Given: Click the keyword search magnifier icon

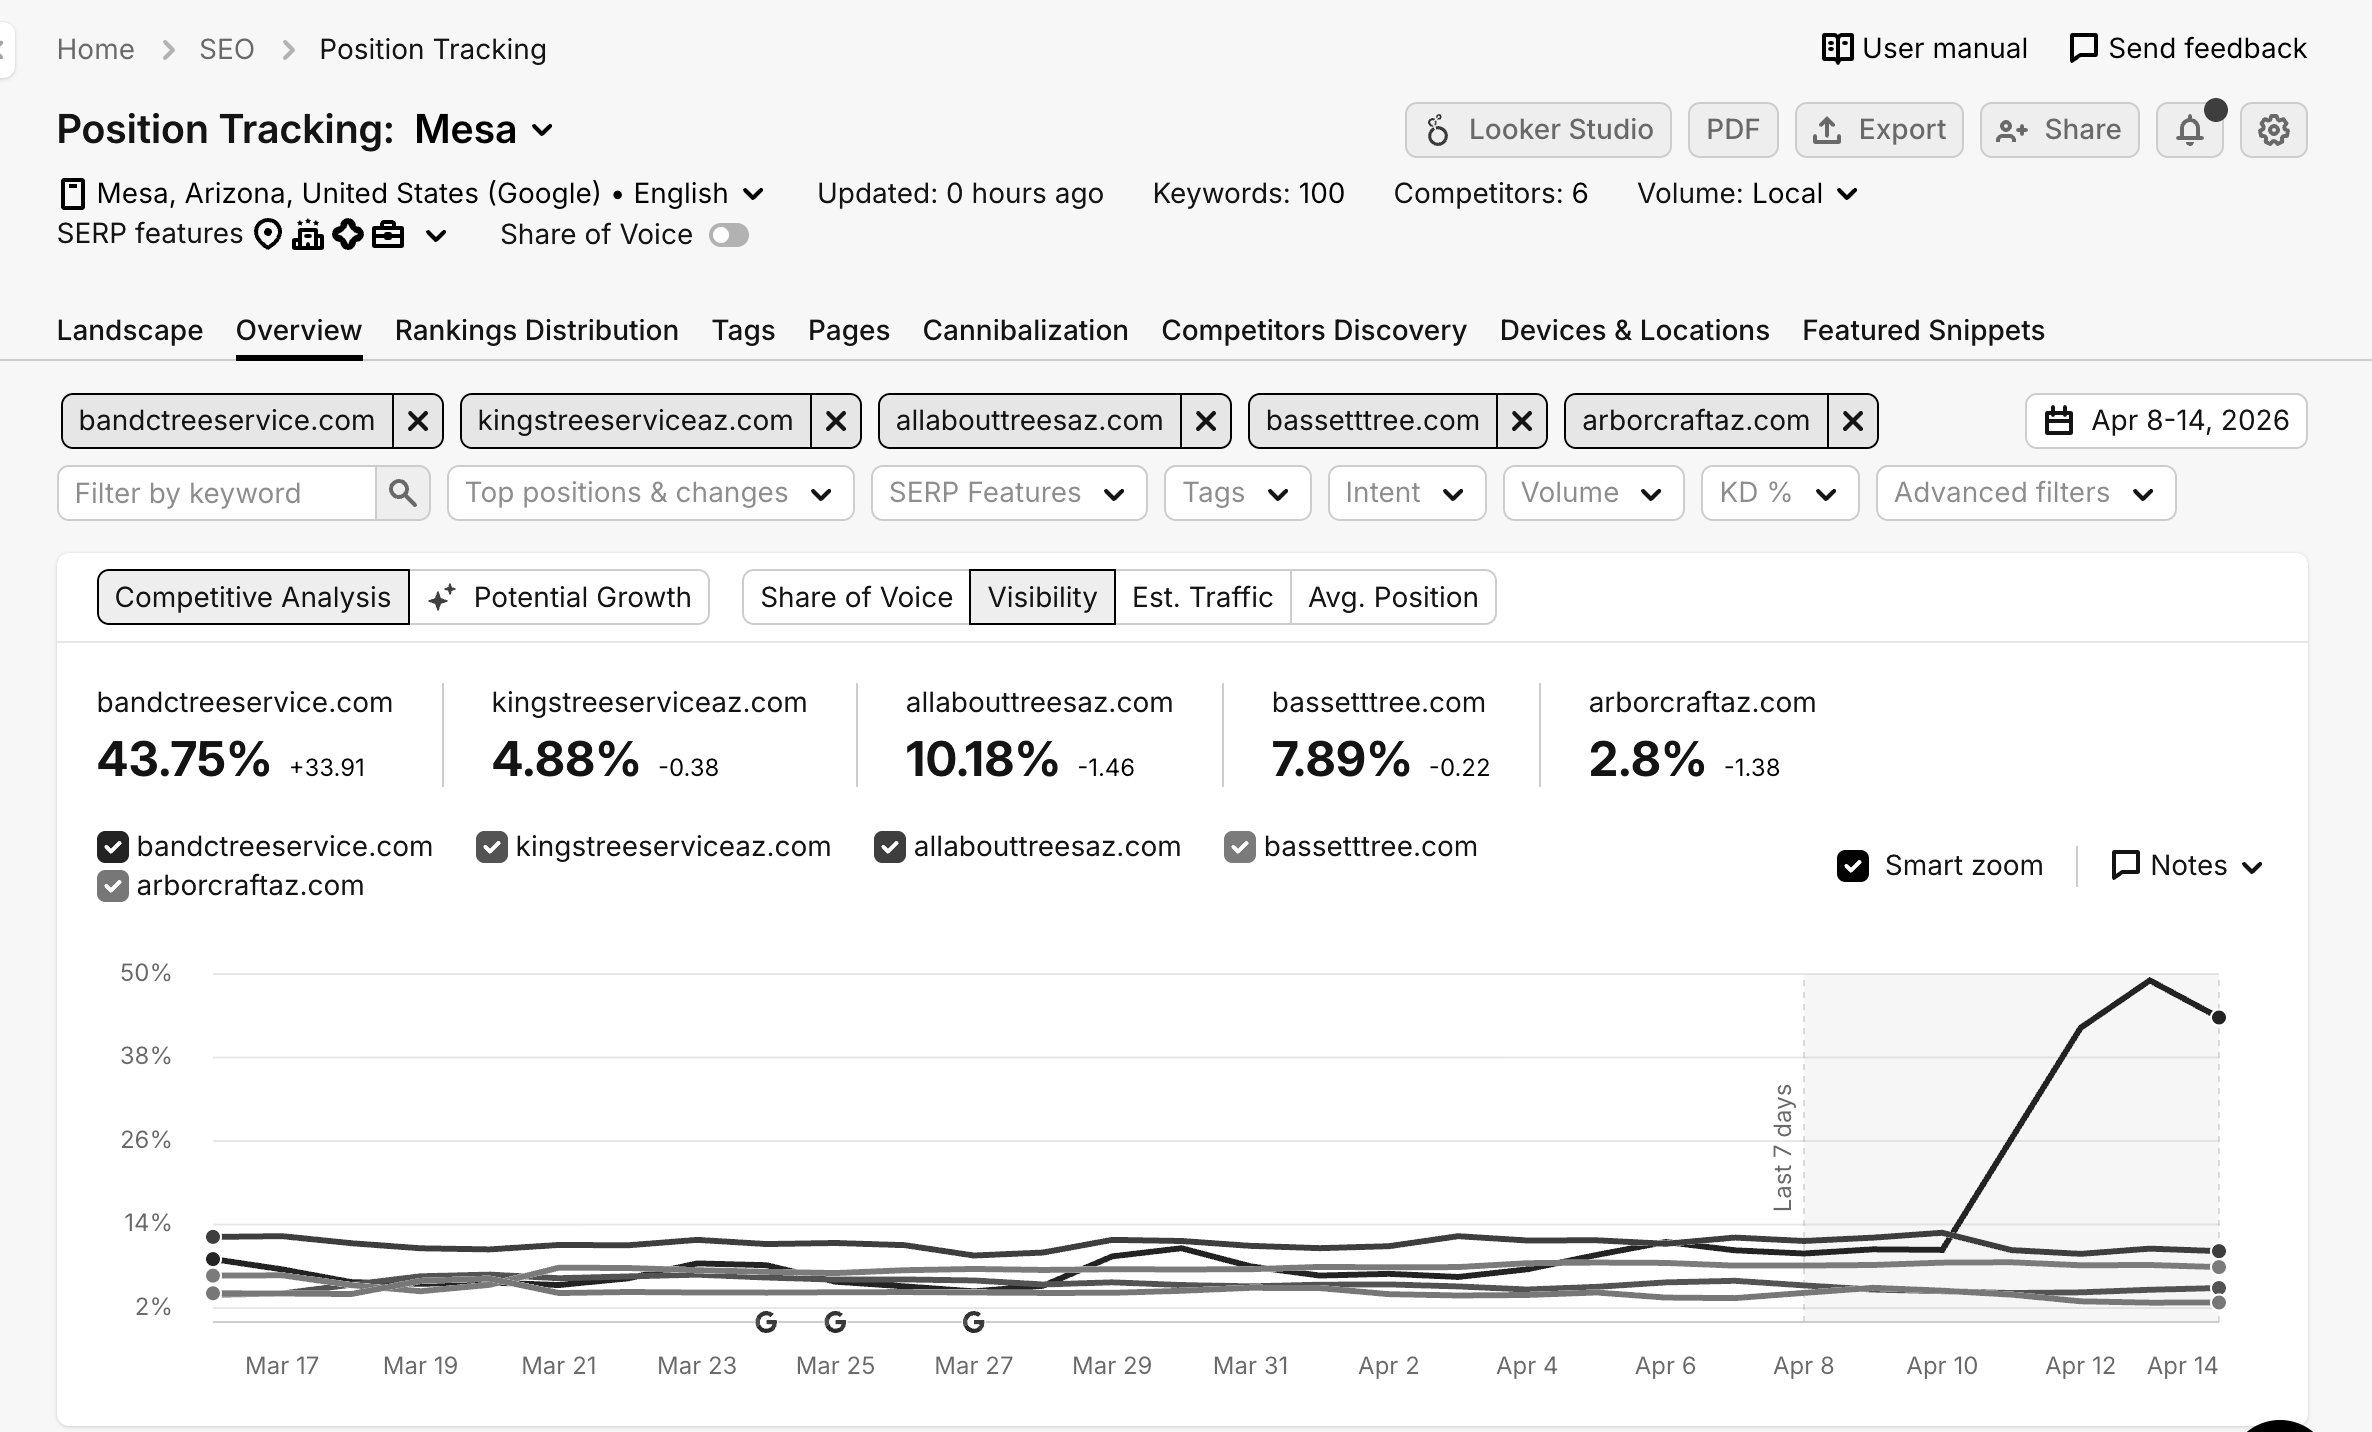Looking at the screenshot, I should (x=403, y=493).
